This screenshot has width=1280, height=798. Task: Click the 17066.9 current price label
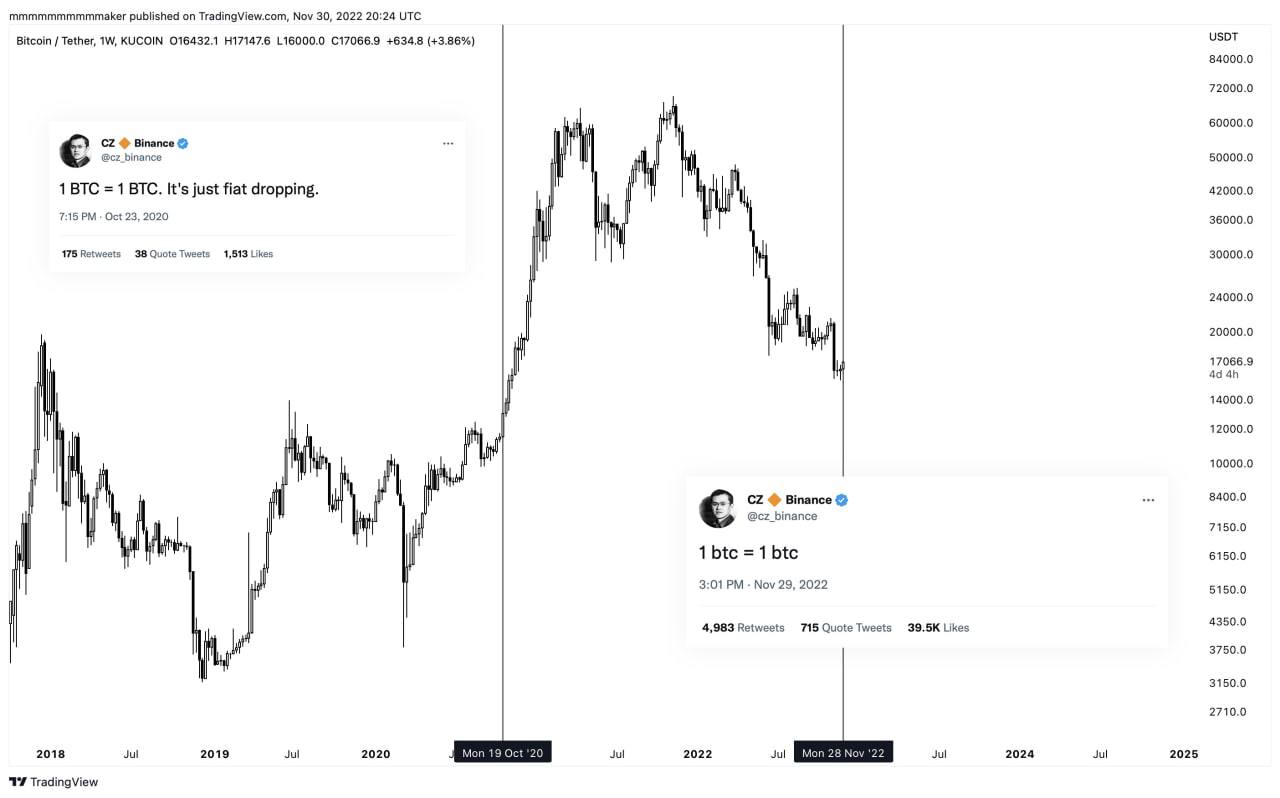point(1229,361)
